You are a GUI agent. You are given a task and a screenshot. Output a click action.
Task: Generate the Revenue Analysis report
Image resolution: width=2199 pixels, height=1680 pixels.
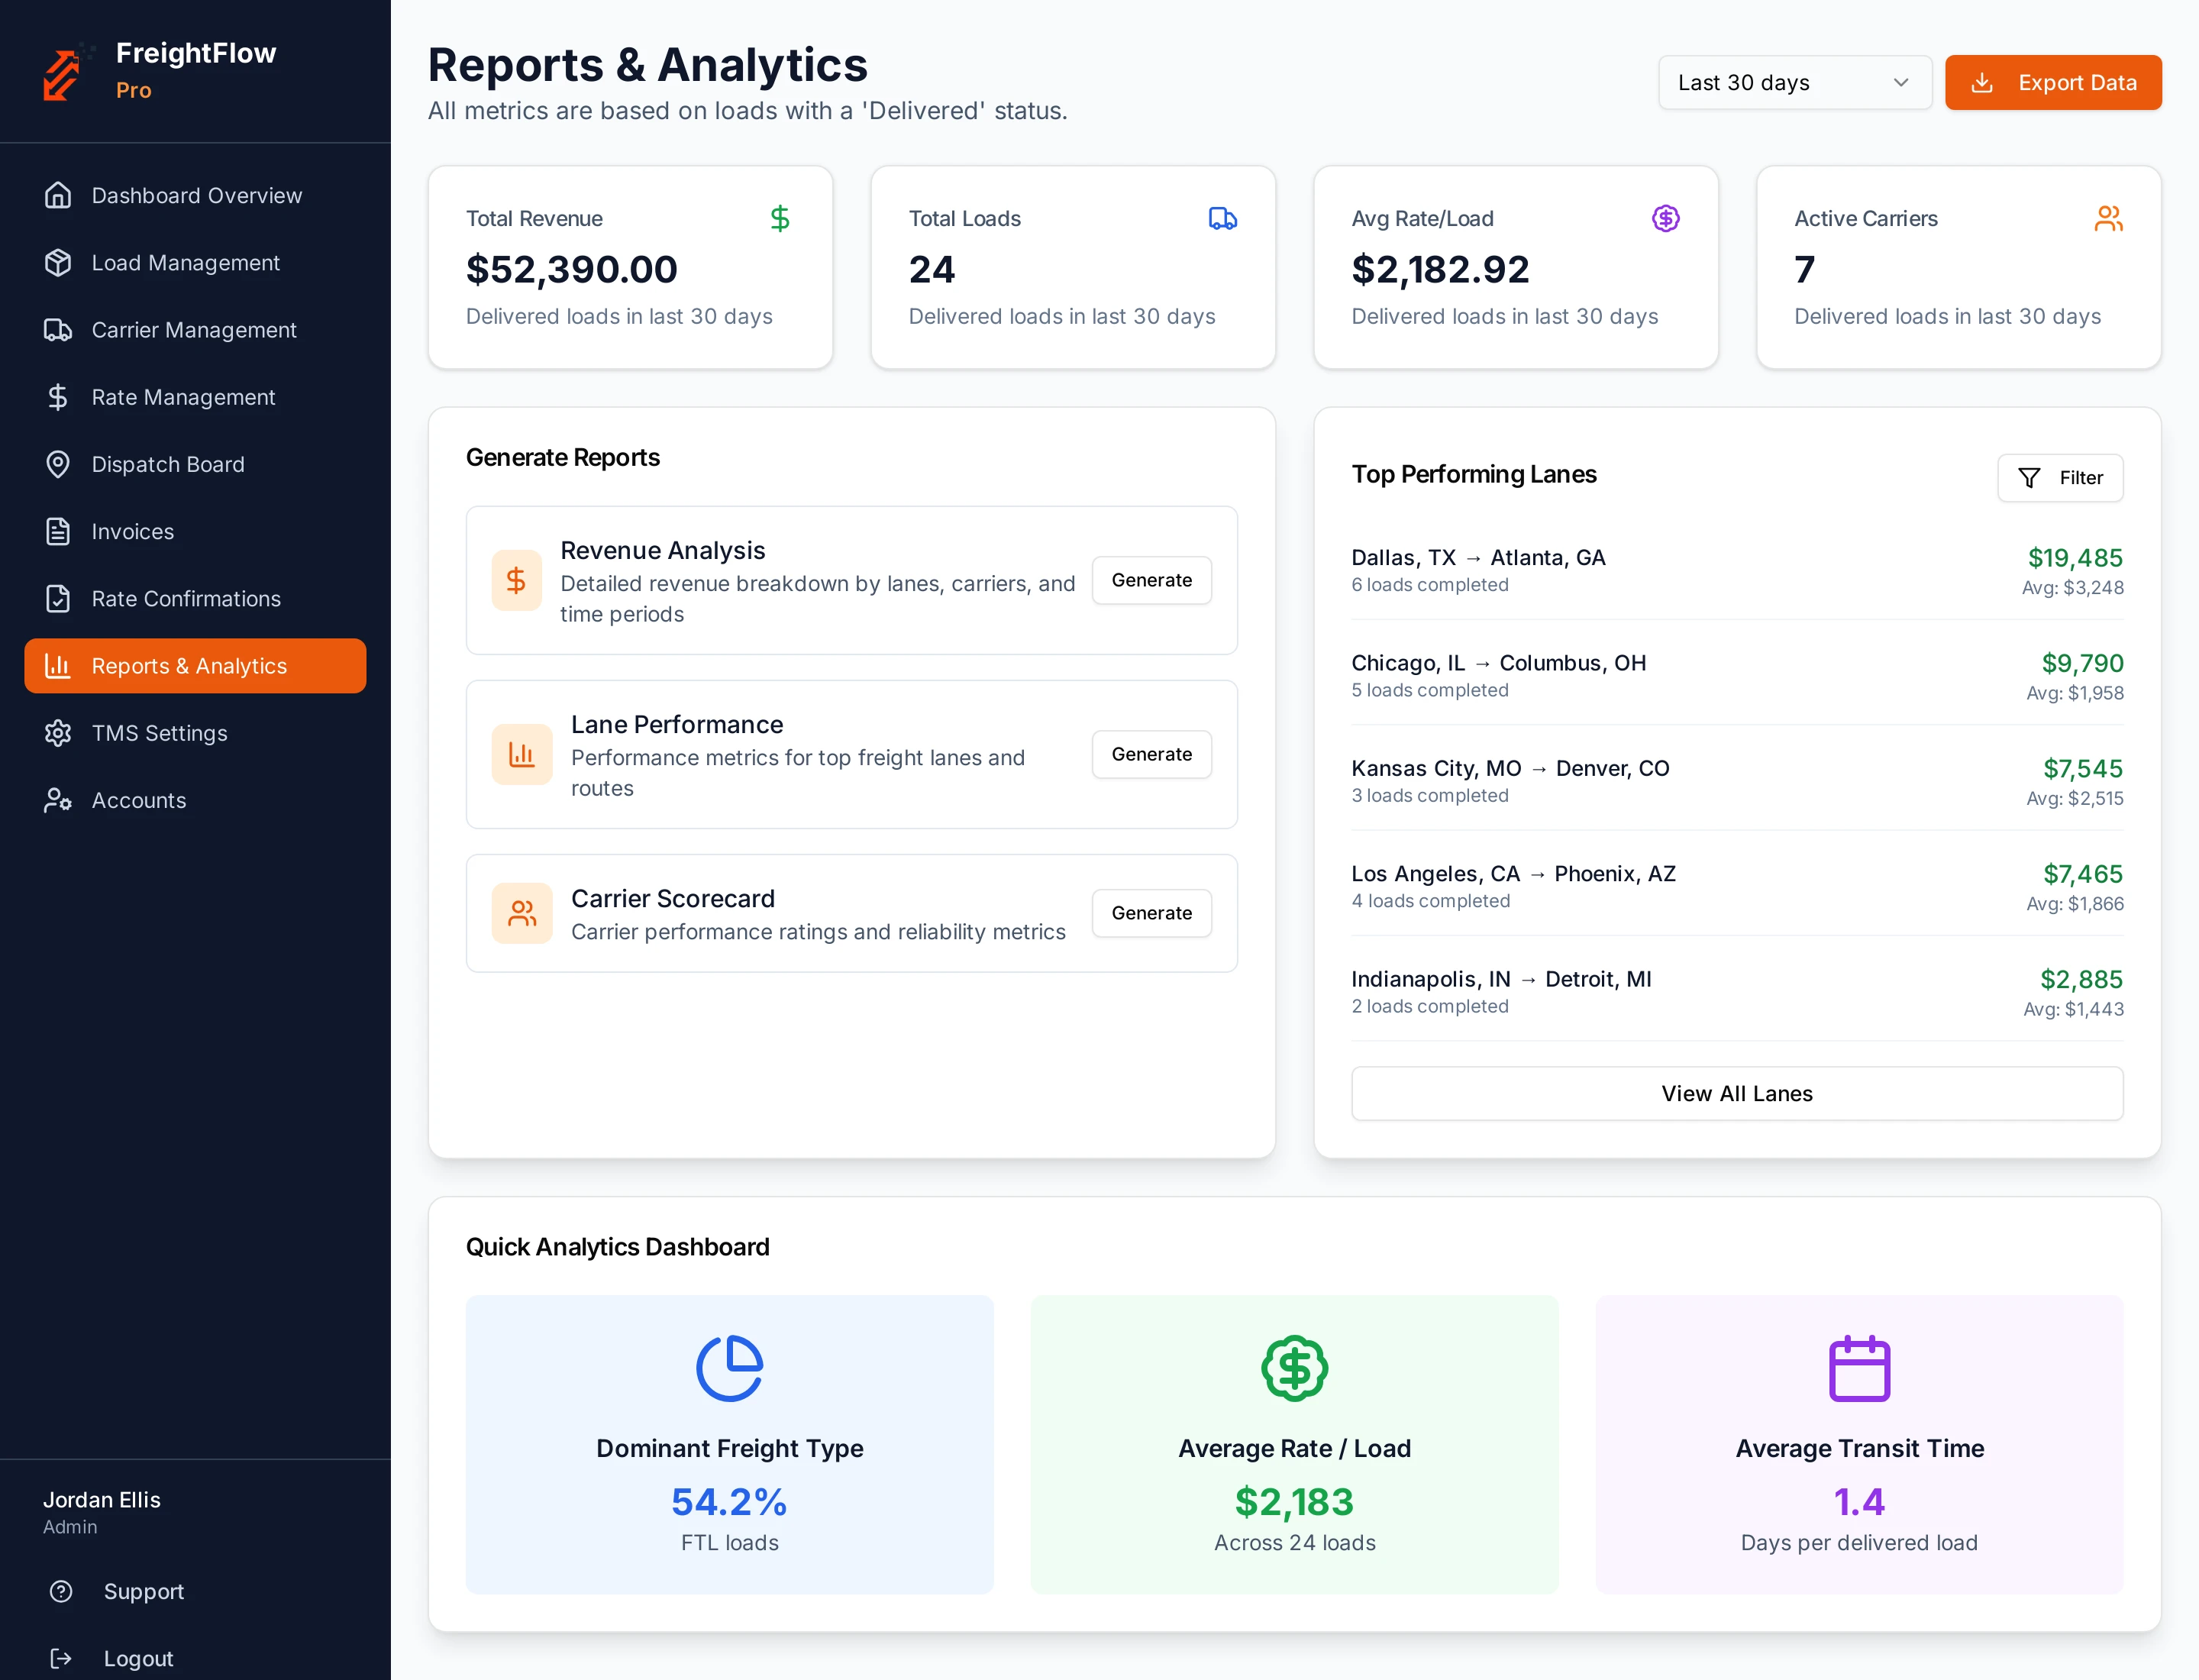click(1151, 580)
